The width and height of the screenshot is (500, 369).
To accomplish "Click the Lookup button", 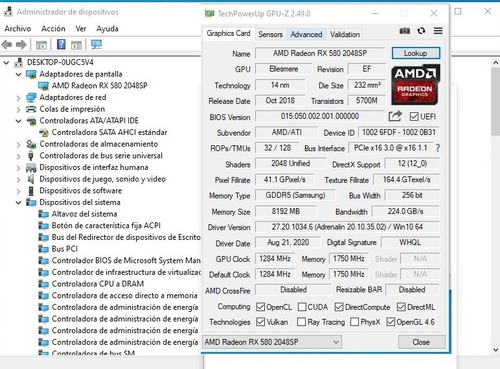I will coord(416,53).
